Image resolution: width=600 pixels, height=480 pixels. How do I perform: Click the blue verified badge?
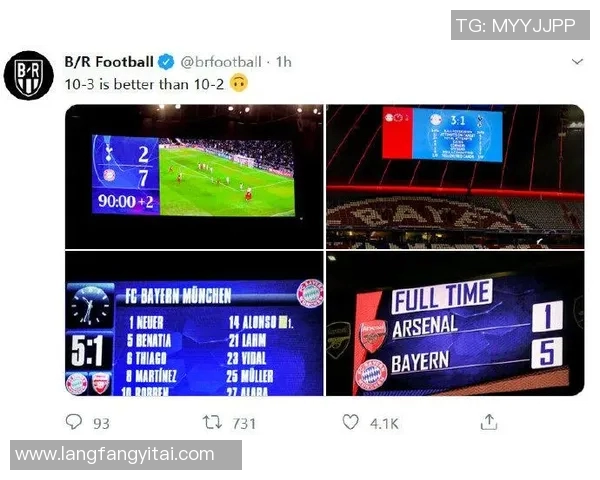(x=166, y=62)
